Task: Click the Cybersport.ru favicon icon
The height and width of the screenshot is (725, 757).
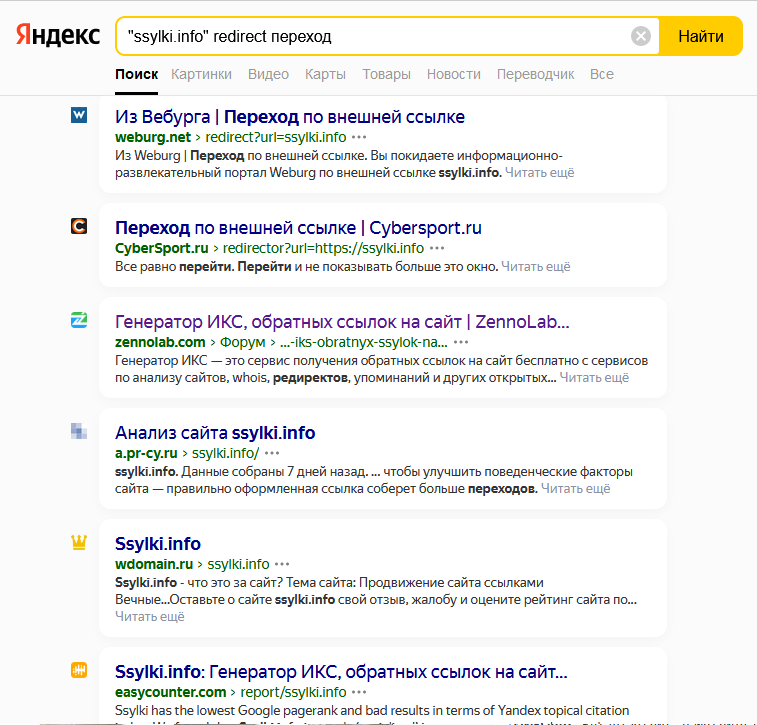Action: point(79,226)
